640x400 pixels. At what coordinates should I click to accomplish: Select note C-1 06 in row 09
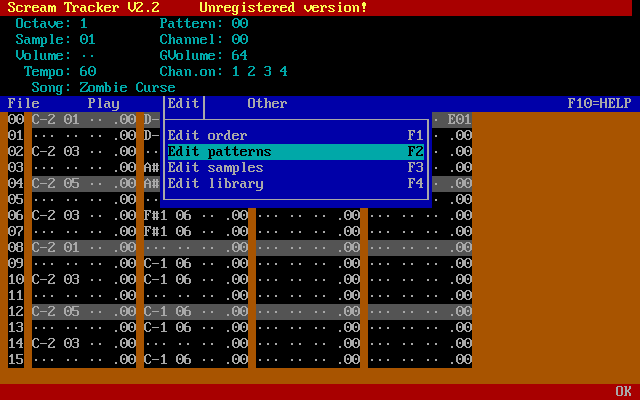click(167, 263)
